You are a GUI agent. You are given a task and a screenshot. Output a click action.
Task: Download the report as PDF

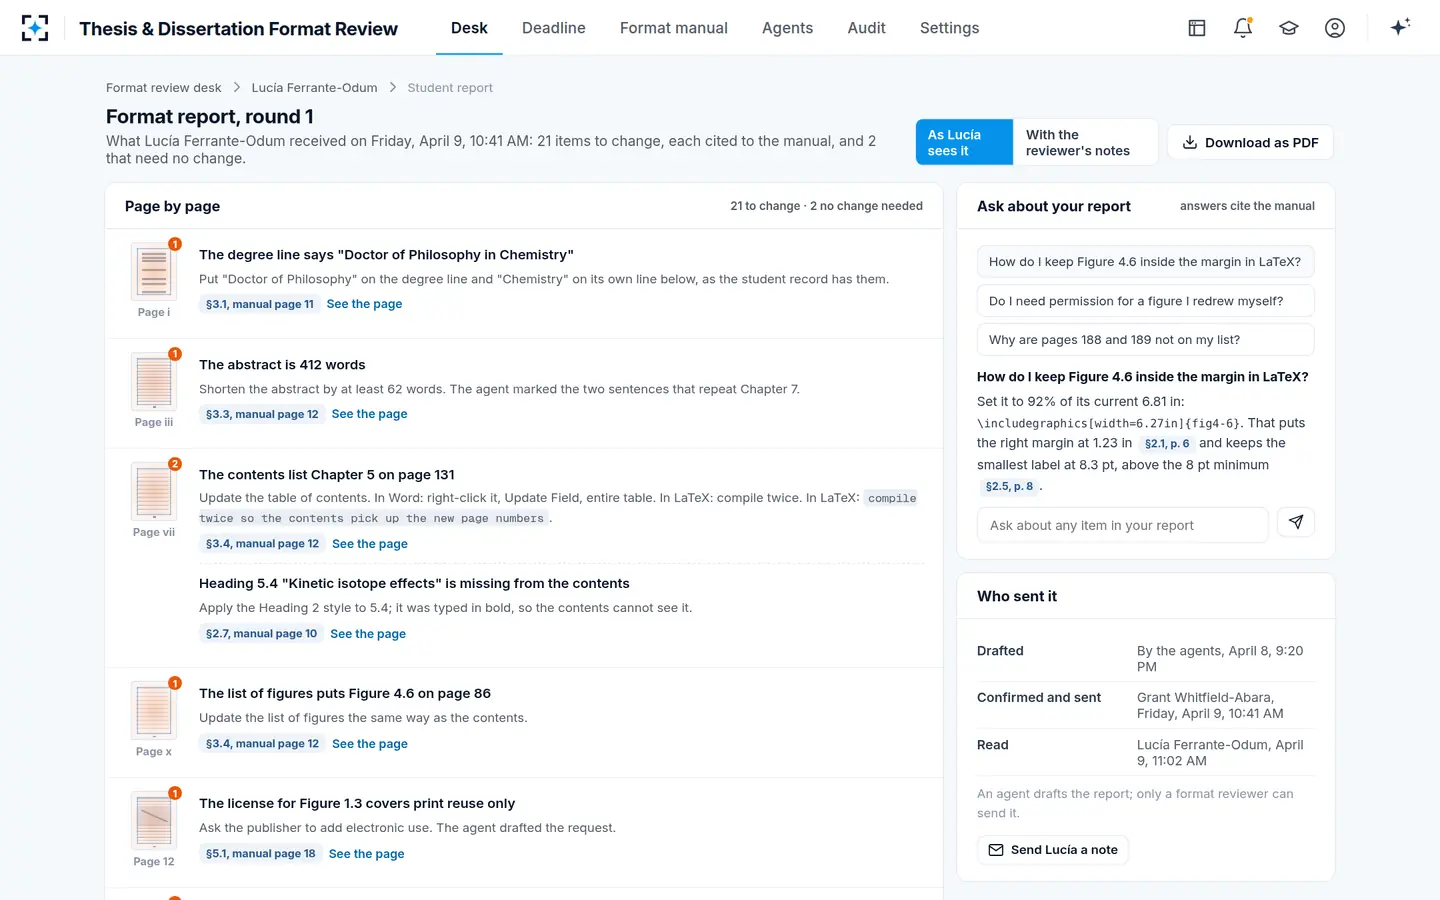point(1251,142)
